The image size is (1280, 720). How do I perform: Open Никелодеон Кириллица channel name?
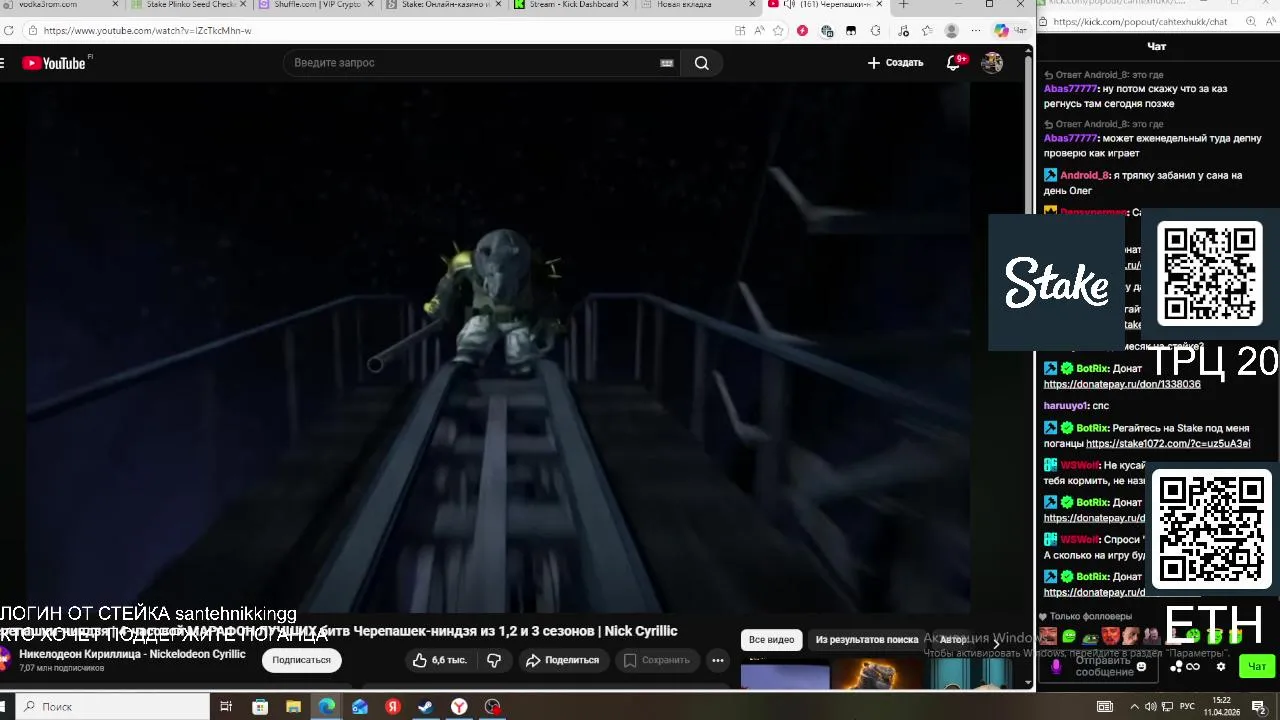[x=132, y=654]
